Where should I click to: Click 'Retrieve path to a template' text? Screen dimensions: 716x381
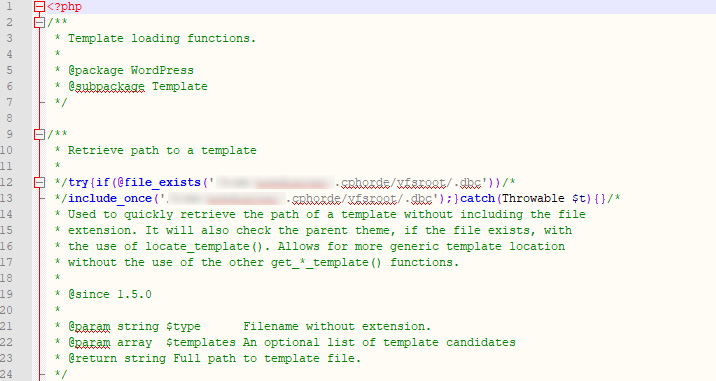(x=162, y=150)
